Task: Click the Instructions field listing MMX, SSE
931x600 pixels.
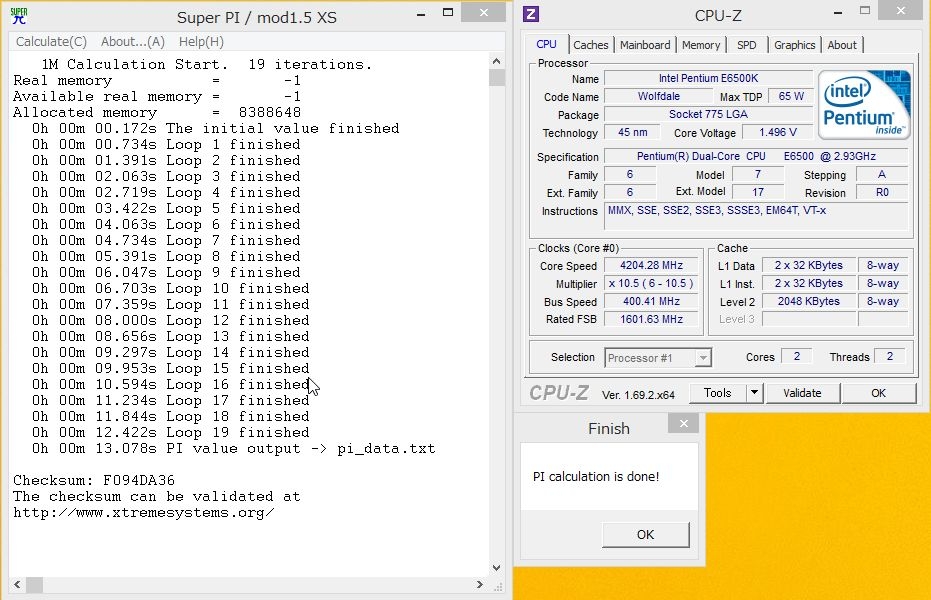Action: click(756, 216)
